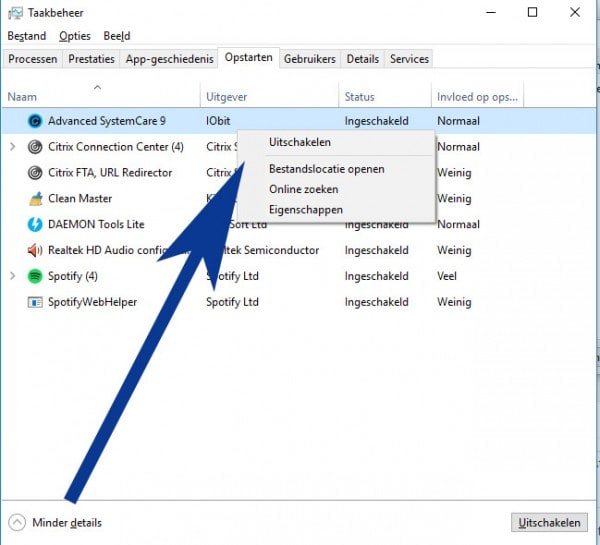600x545 pixels.
Task: Click Weinig impact of Citrix FTA row
Action: click(454, 173)
